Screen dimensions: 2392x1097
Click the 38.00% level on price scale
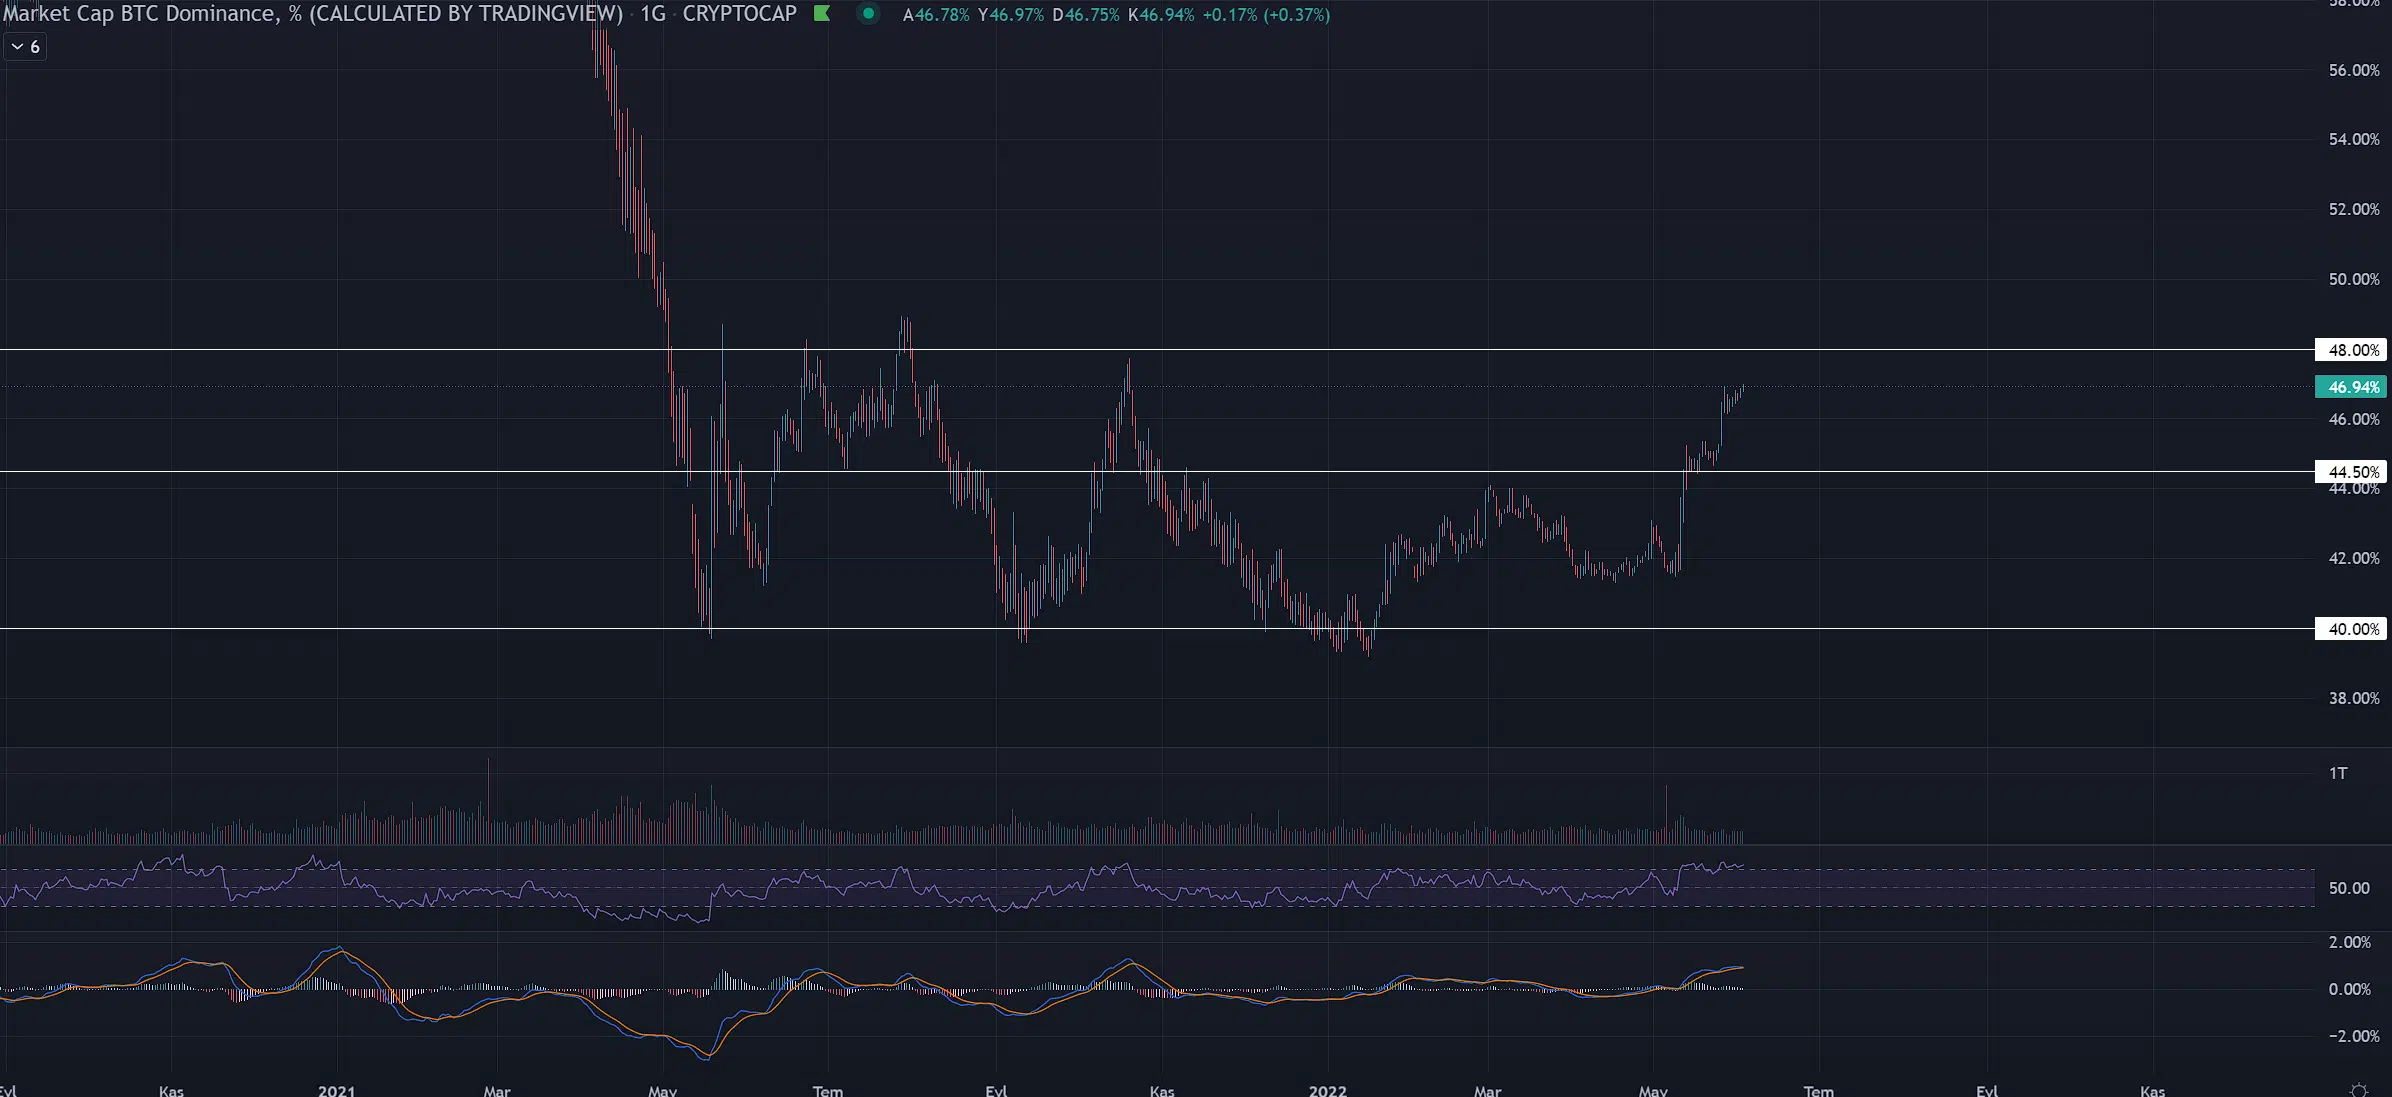tap(2353, 698)
